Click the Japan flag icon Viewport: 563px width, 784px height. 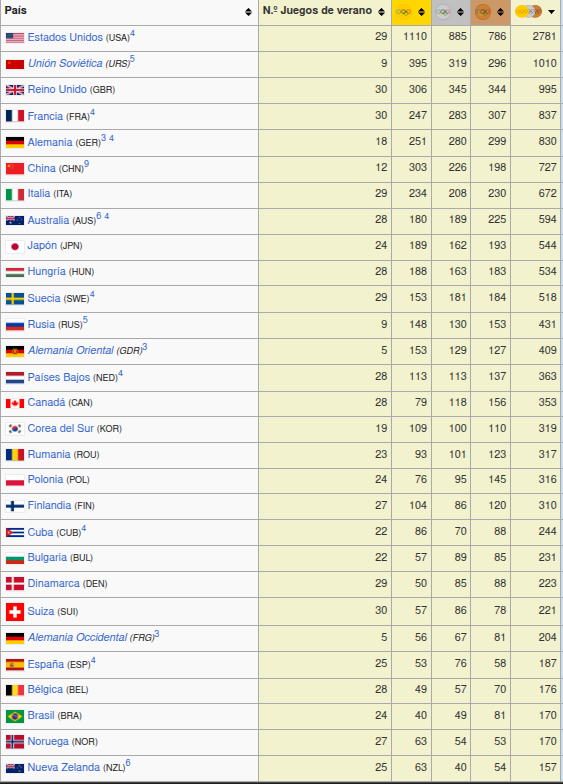15,246
